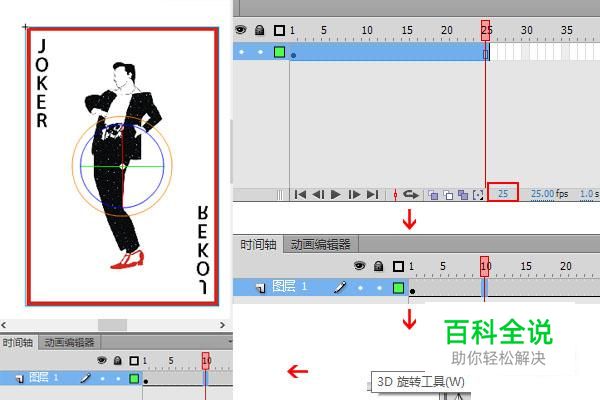The height and width of the screenshot is (400, 600).
Task: Click the pencil icon in middle-right layer row
Action: (x=340, y=287)
